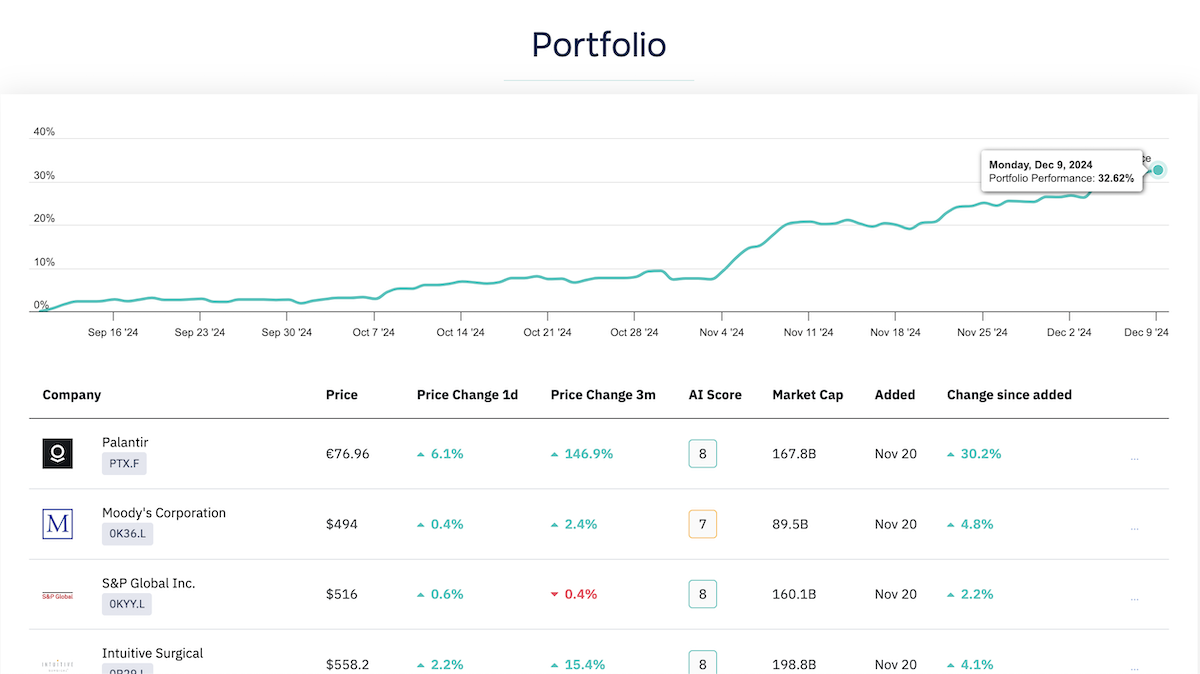Select the 0KYY.L ticker tag

(127, 604)
